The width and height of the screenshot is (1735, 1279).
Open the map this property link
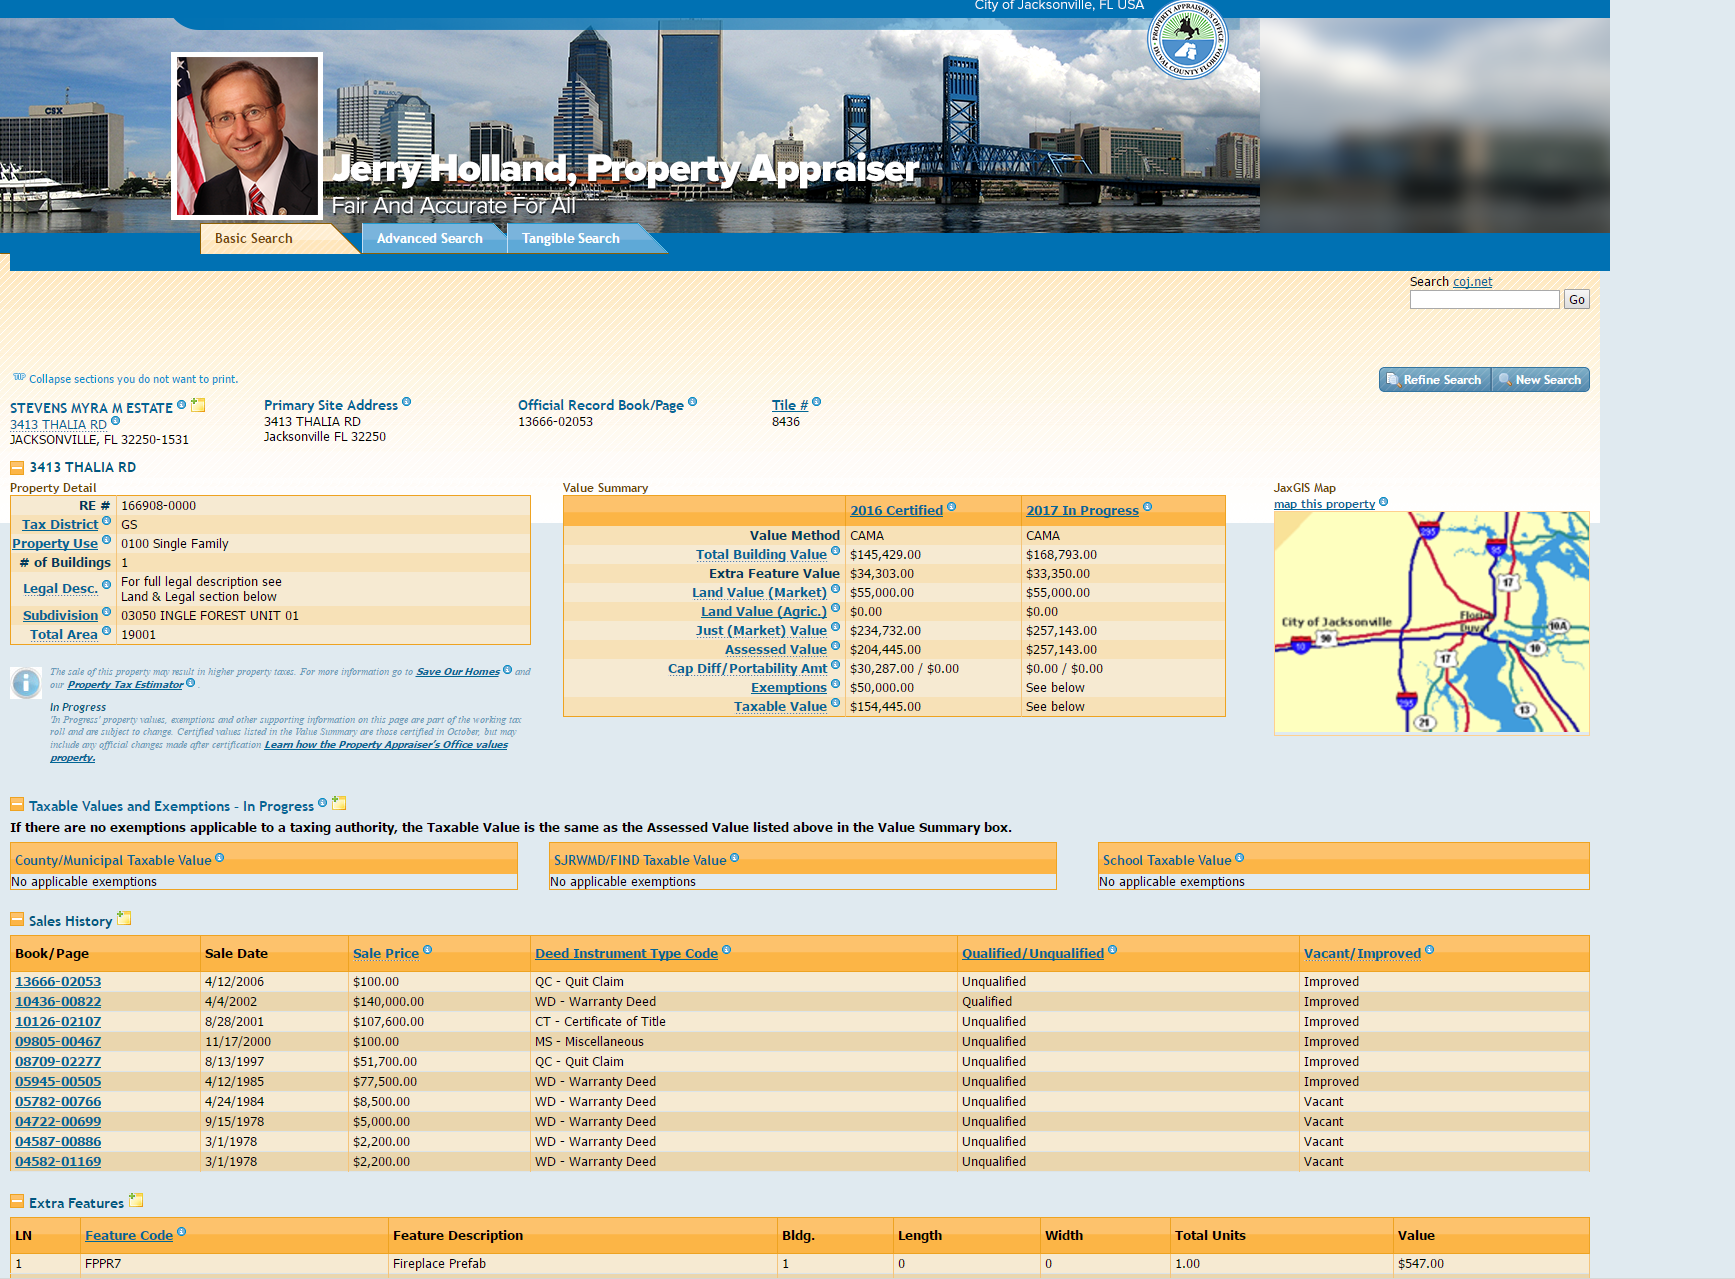pos(1324,504)
